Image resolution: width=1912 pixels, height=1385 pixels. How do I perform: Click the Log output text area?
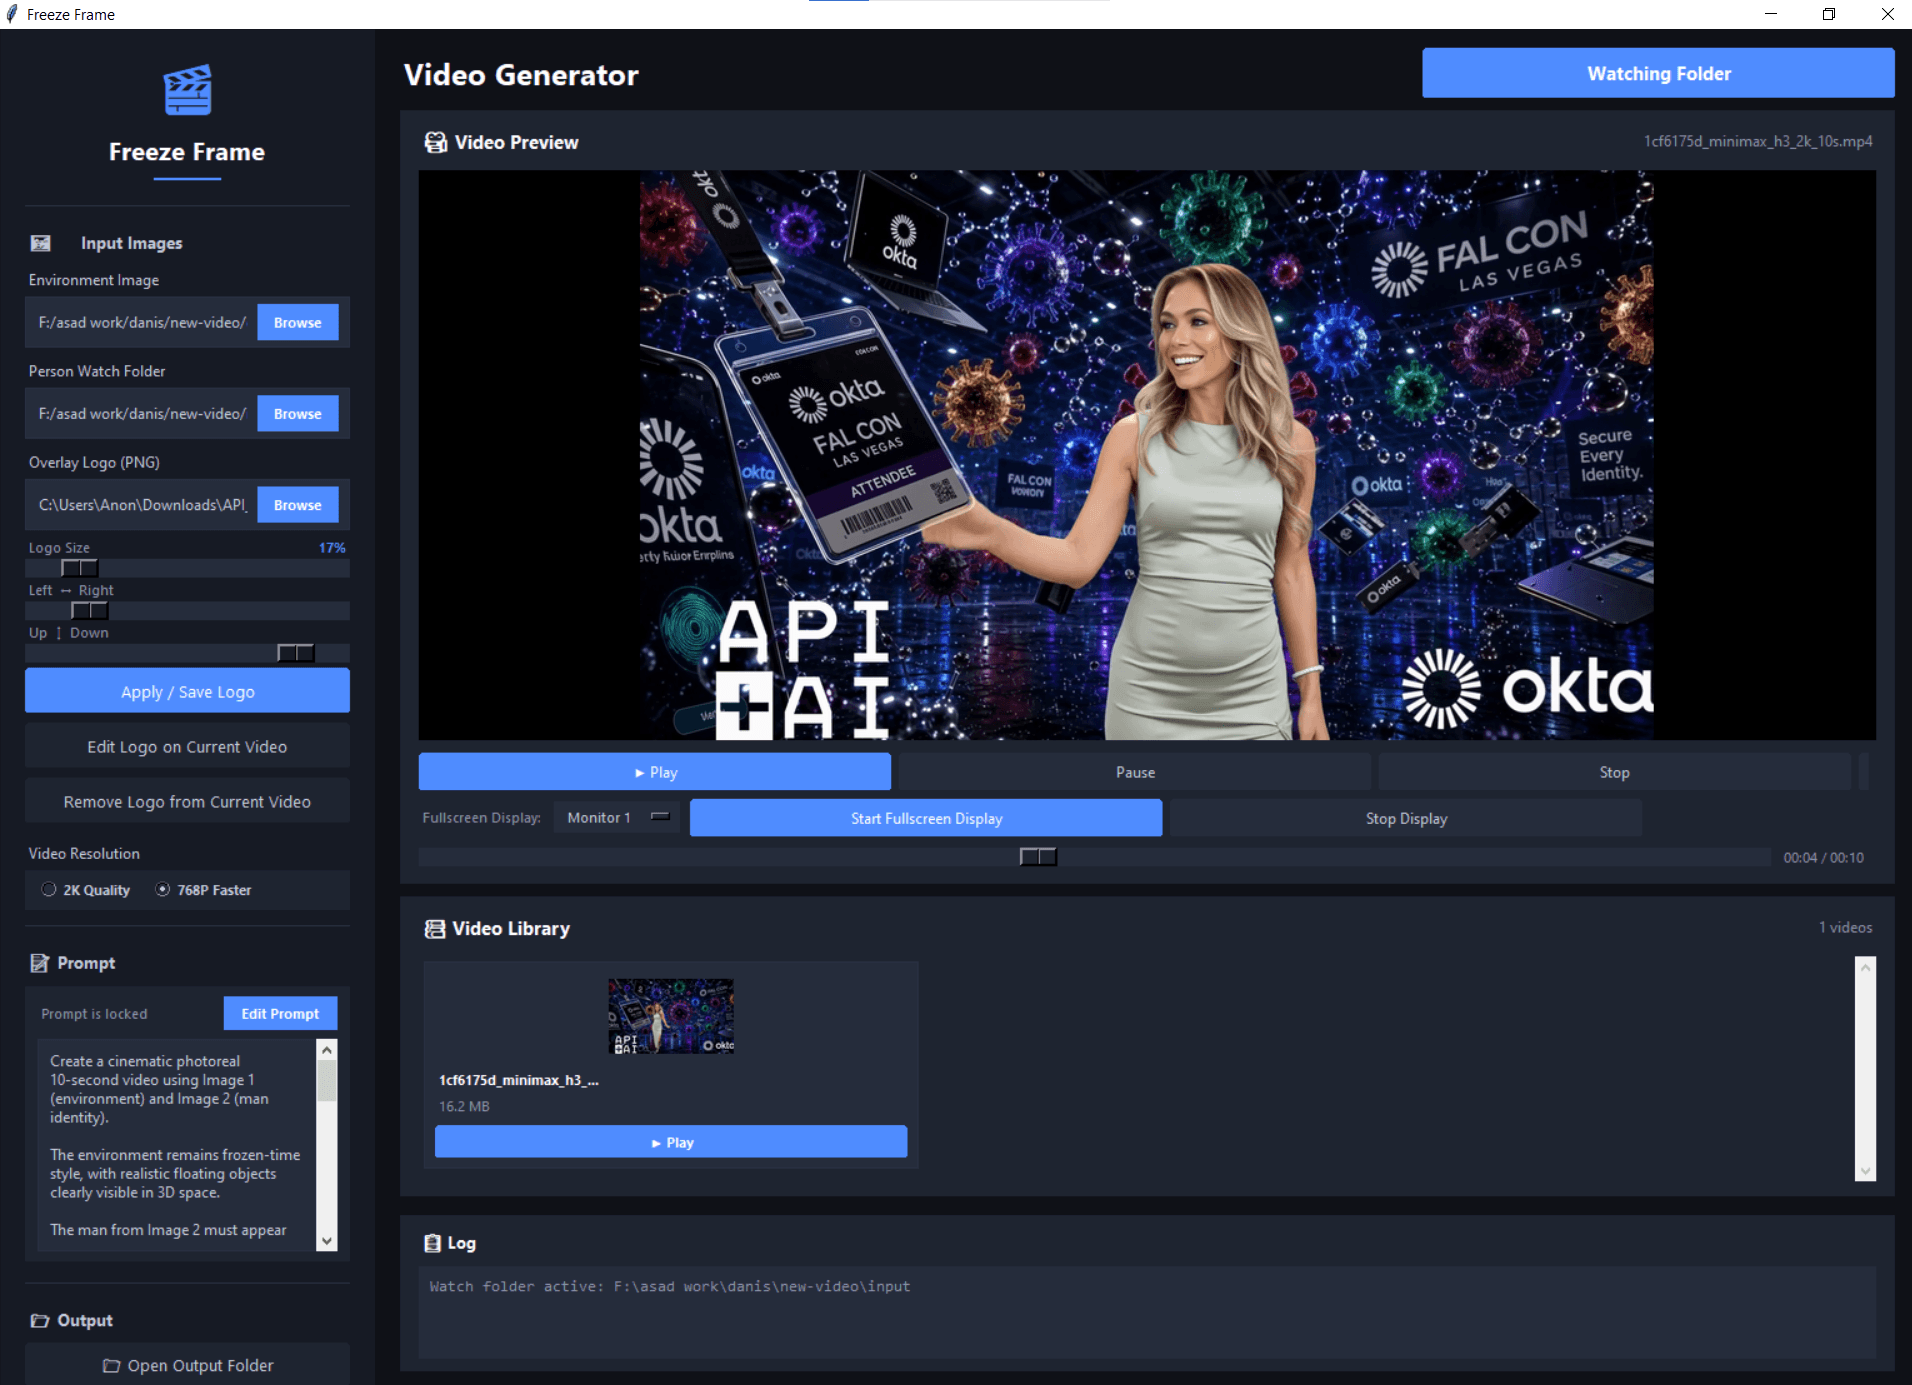[1147, 1313]
